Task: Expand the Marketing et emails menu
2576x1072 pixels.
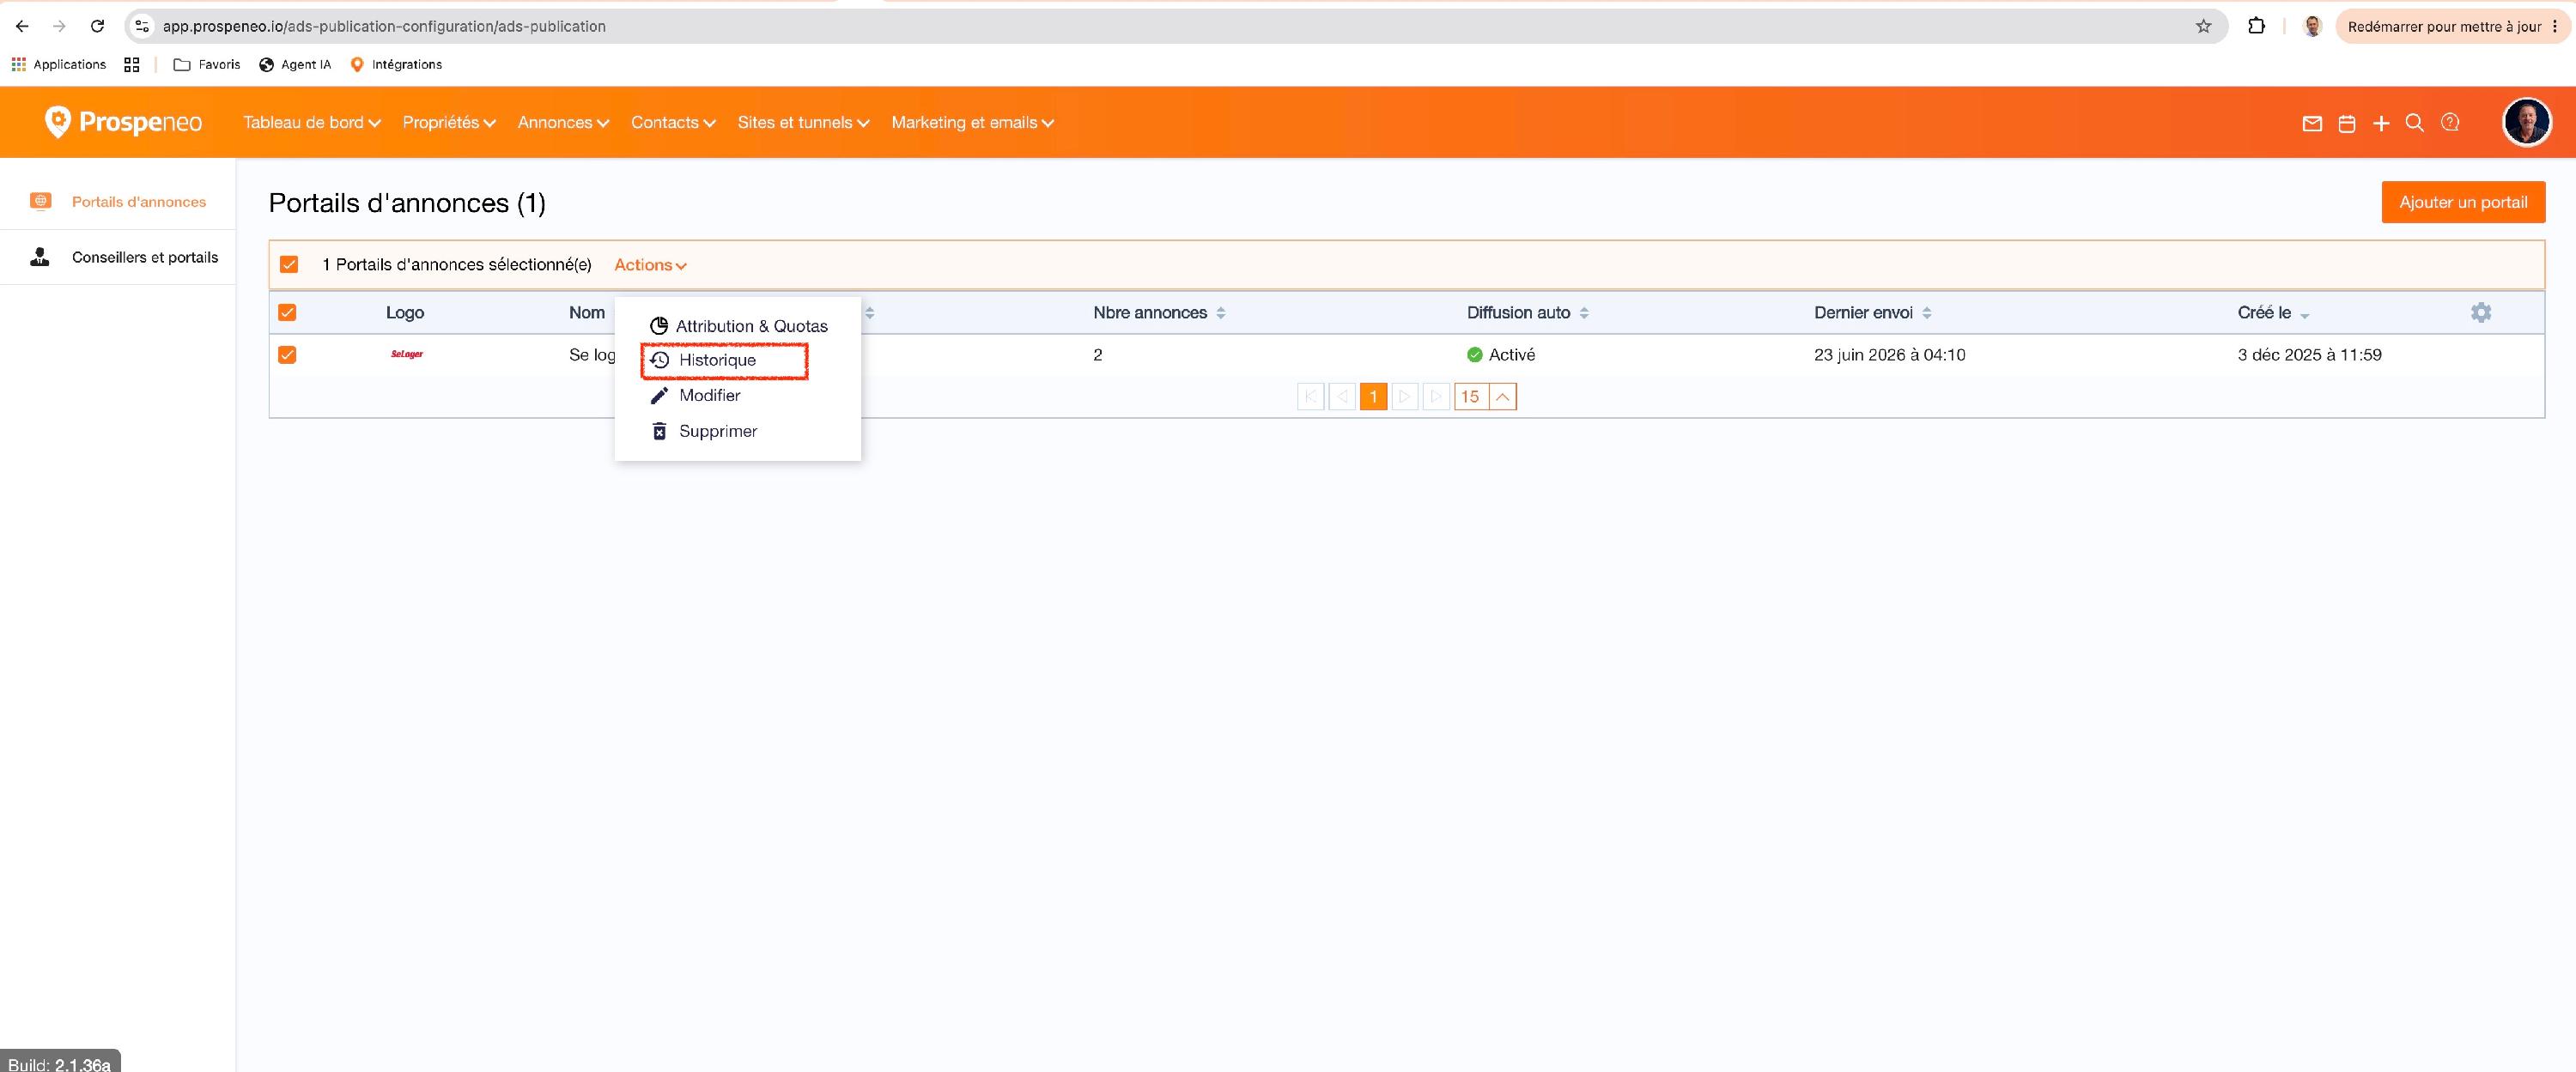Action: pos(972,122)
